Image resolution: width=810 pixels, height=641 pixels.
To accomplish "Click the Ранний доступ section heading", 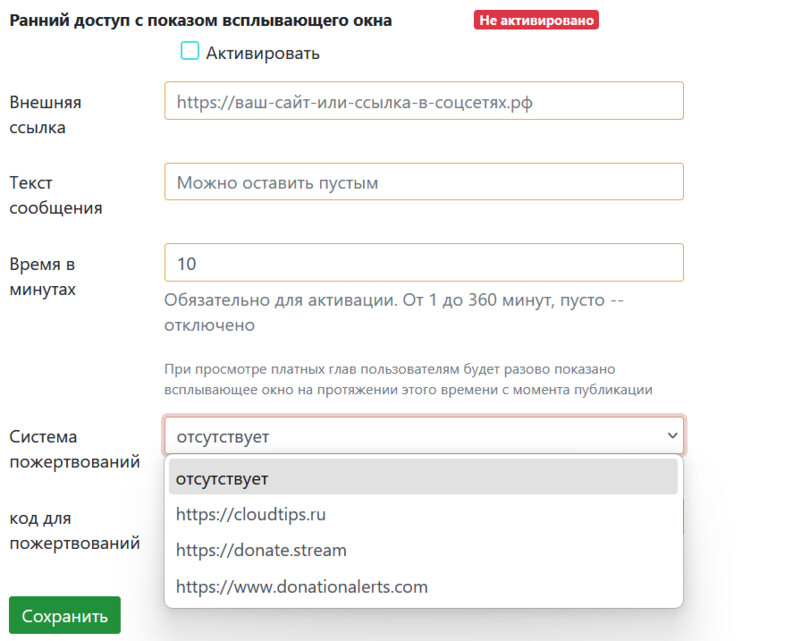I will (200, 20).
